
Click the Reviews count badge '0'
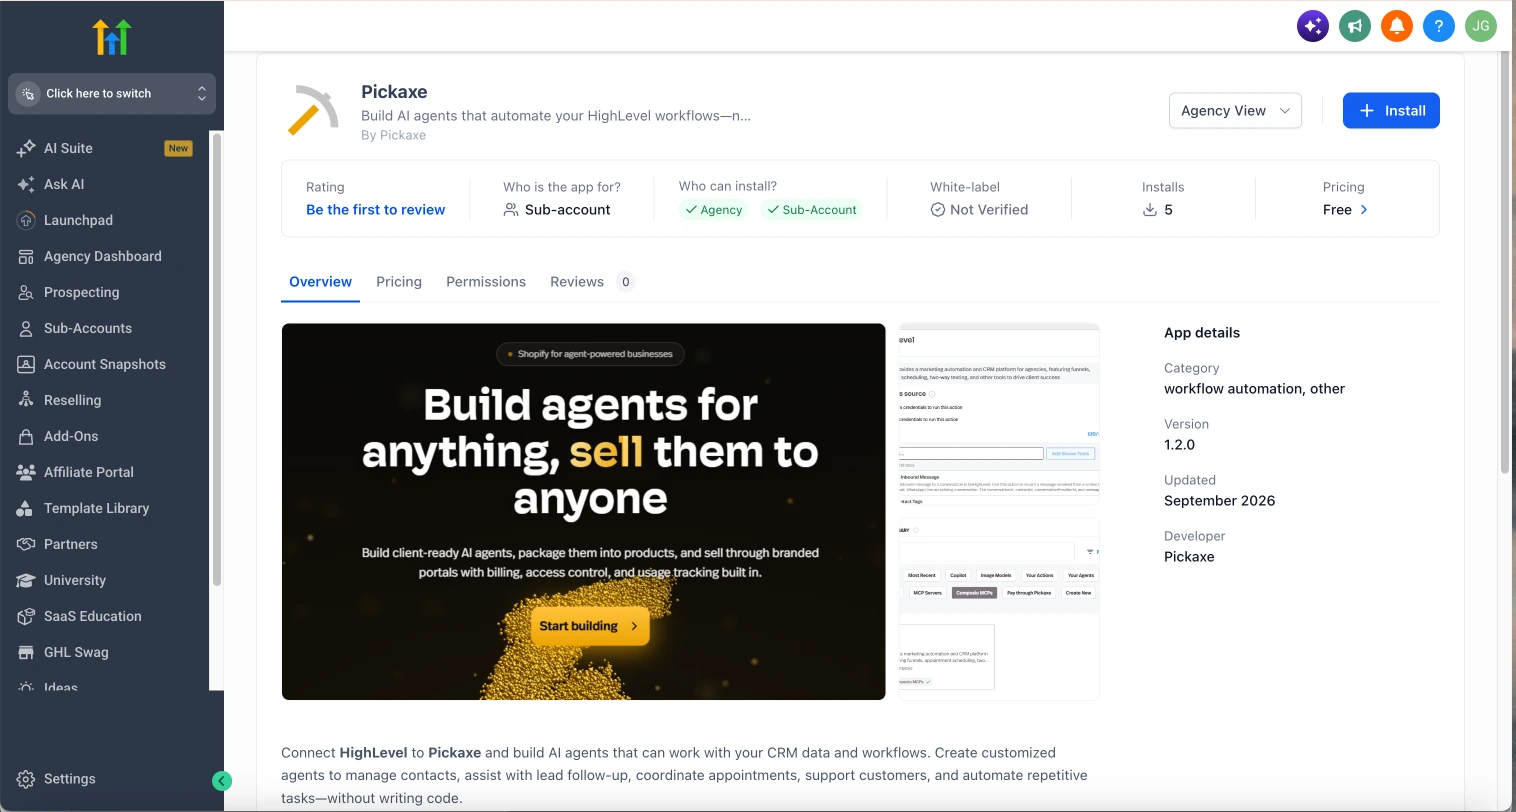tap(626, 282)
